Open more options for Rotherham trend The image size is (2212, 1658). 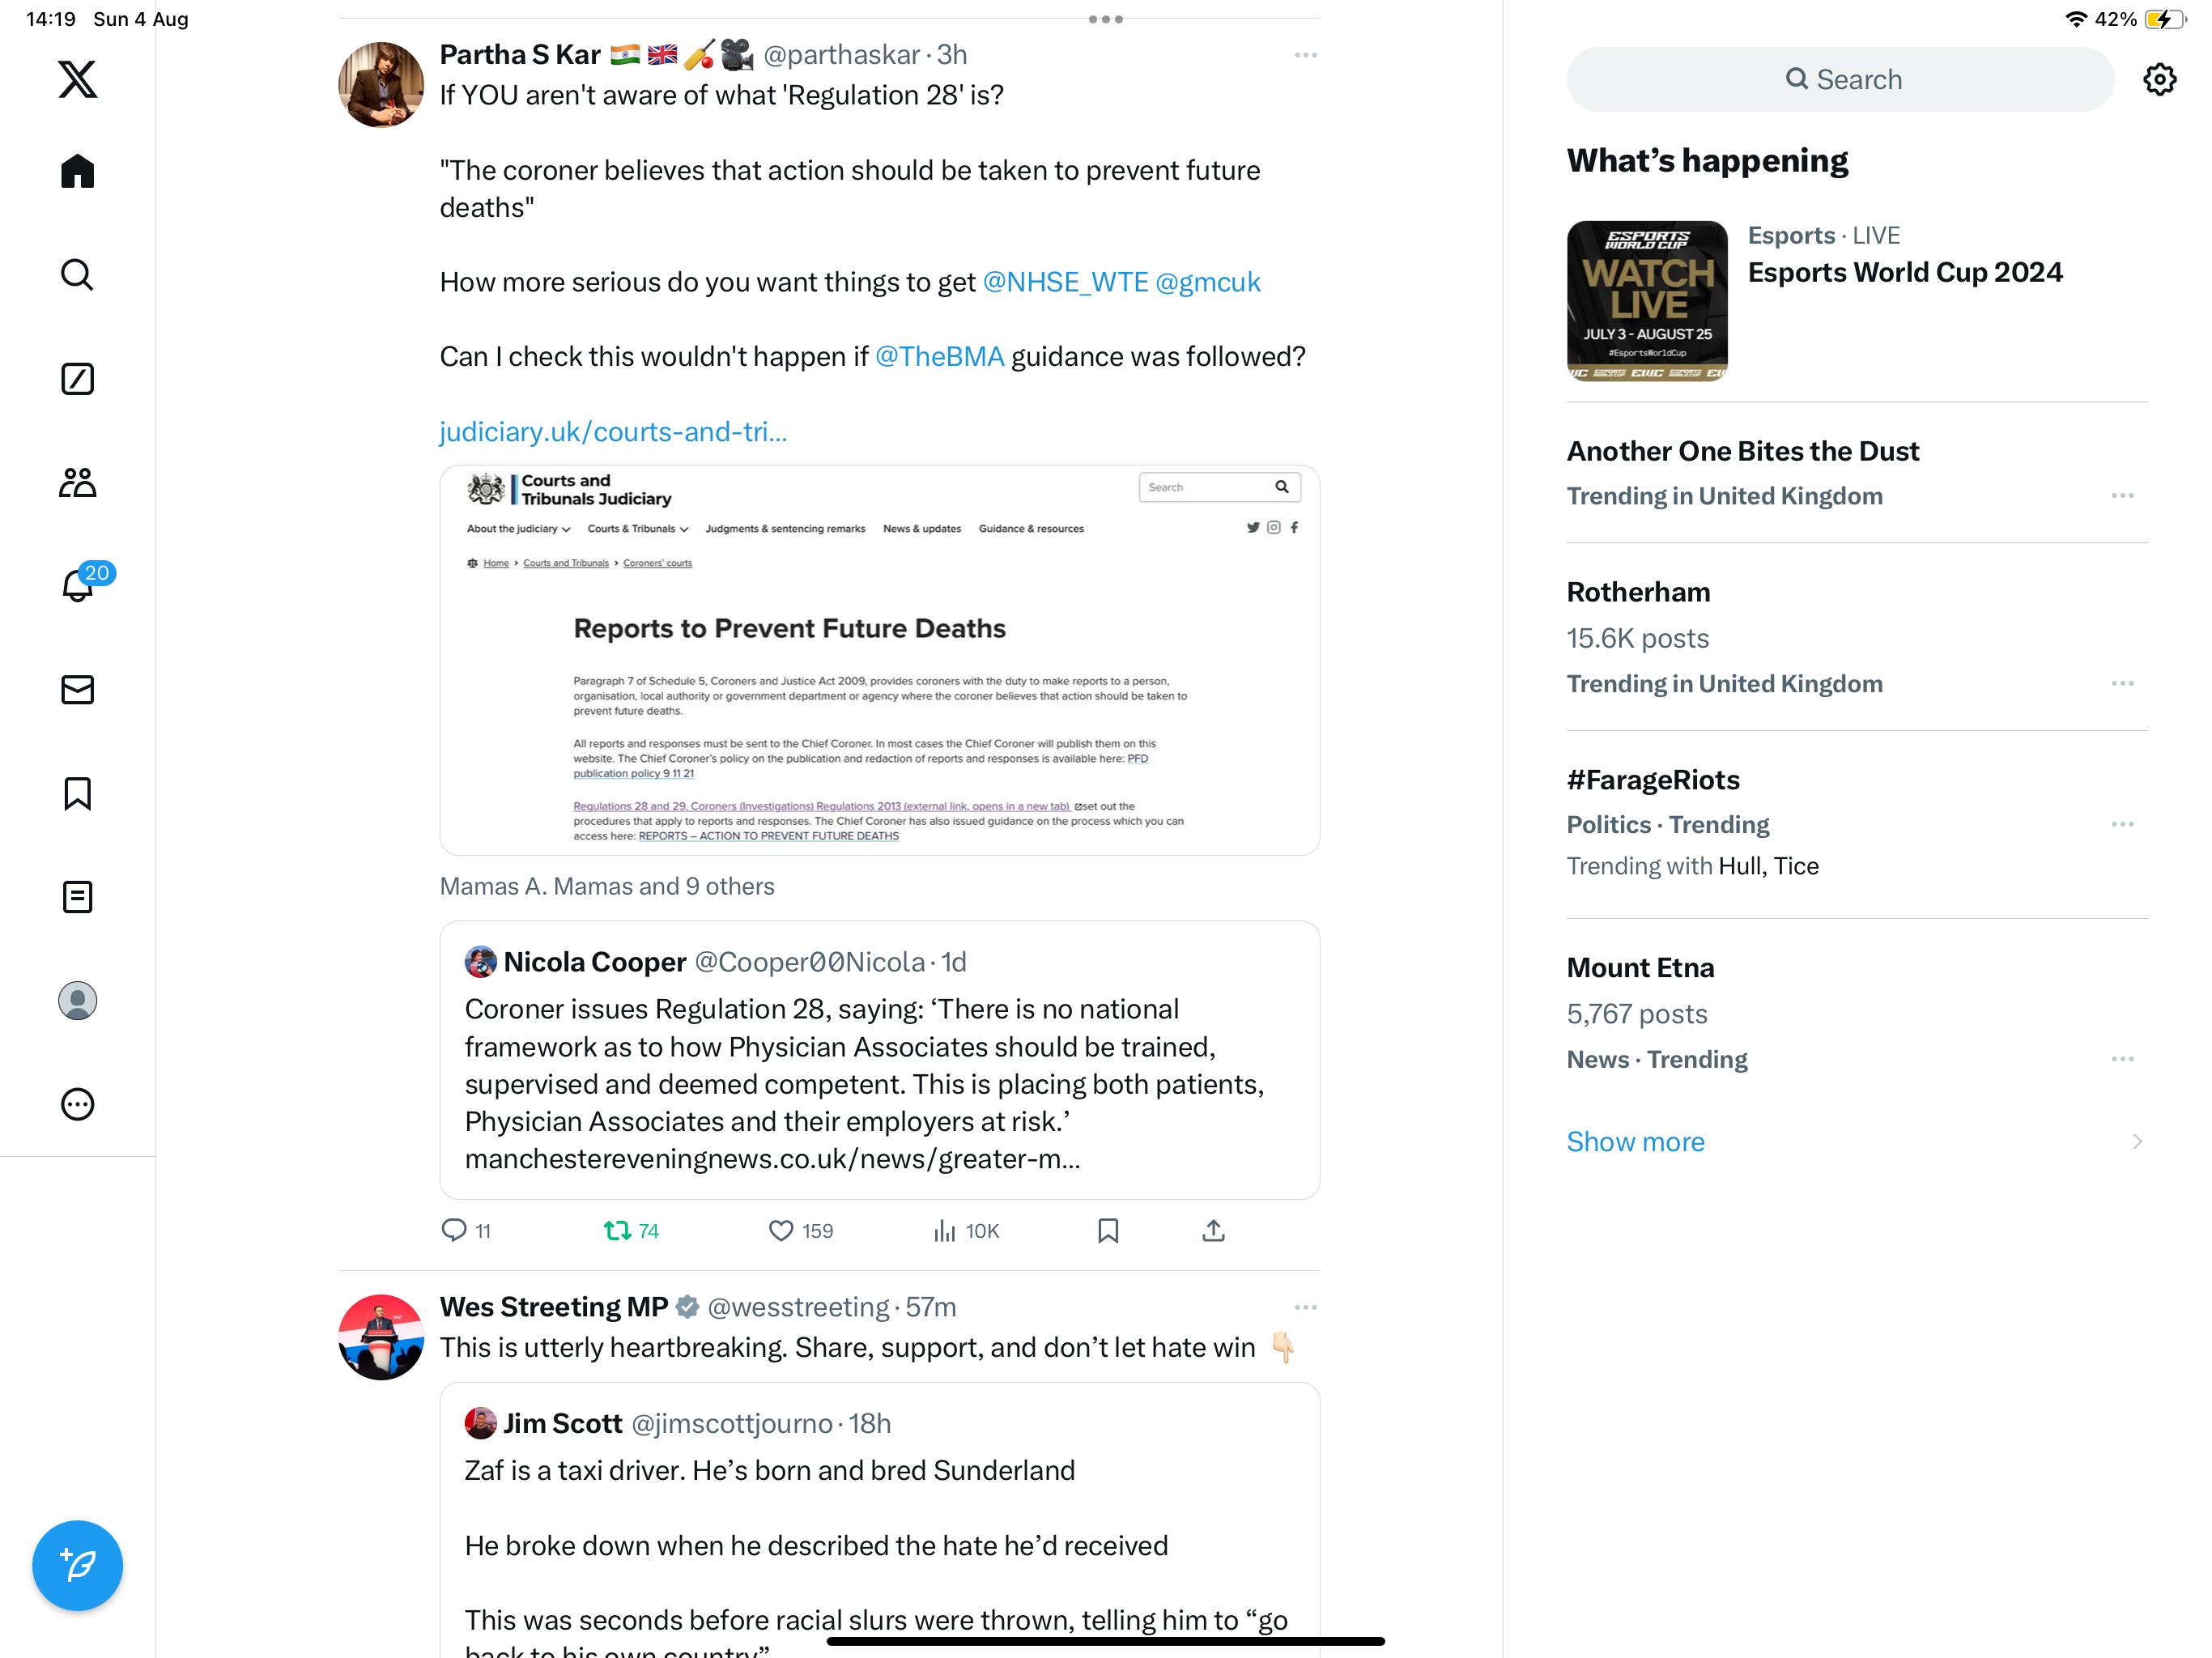pyautogui.click(x=2122, y=684)
